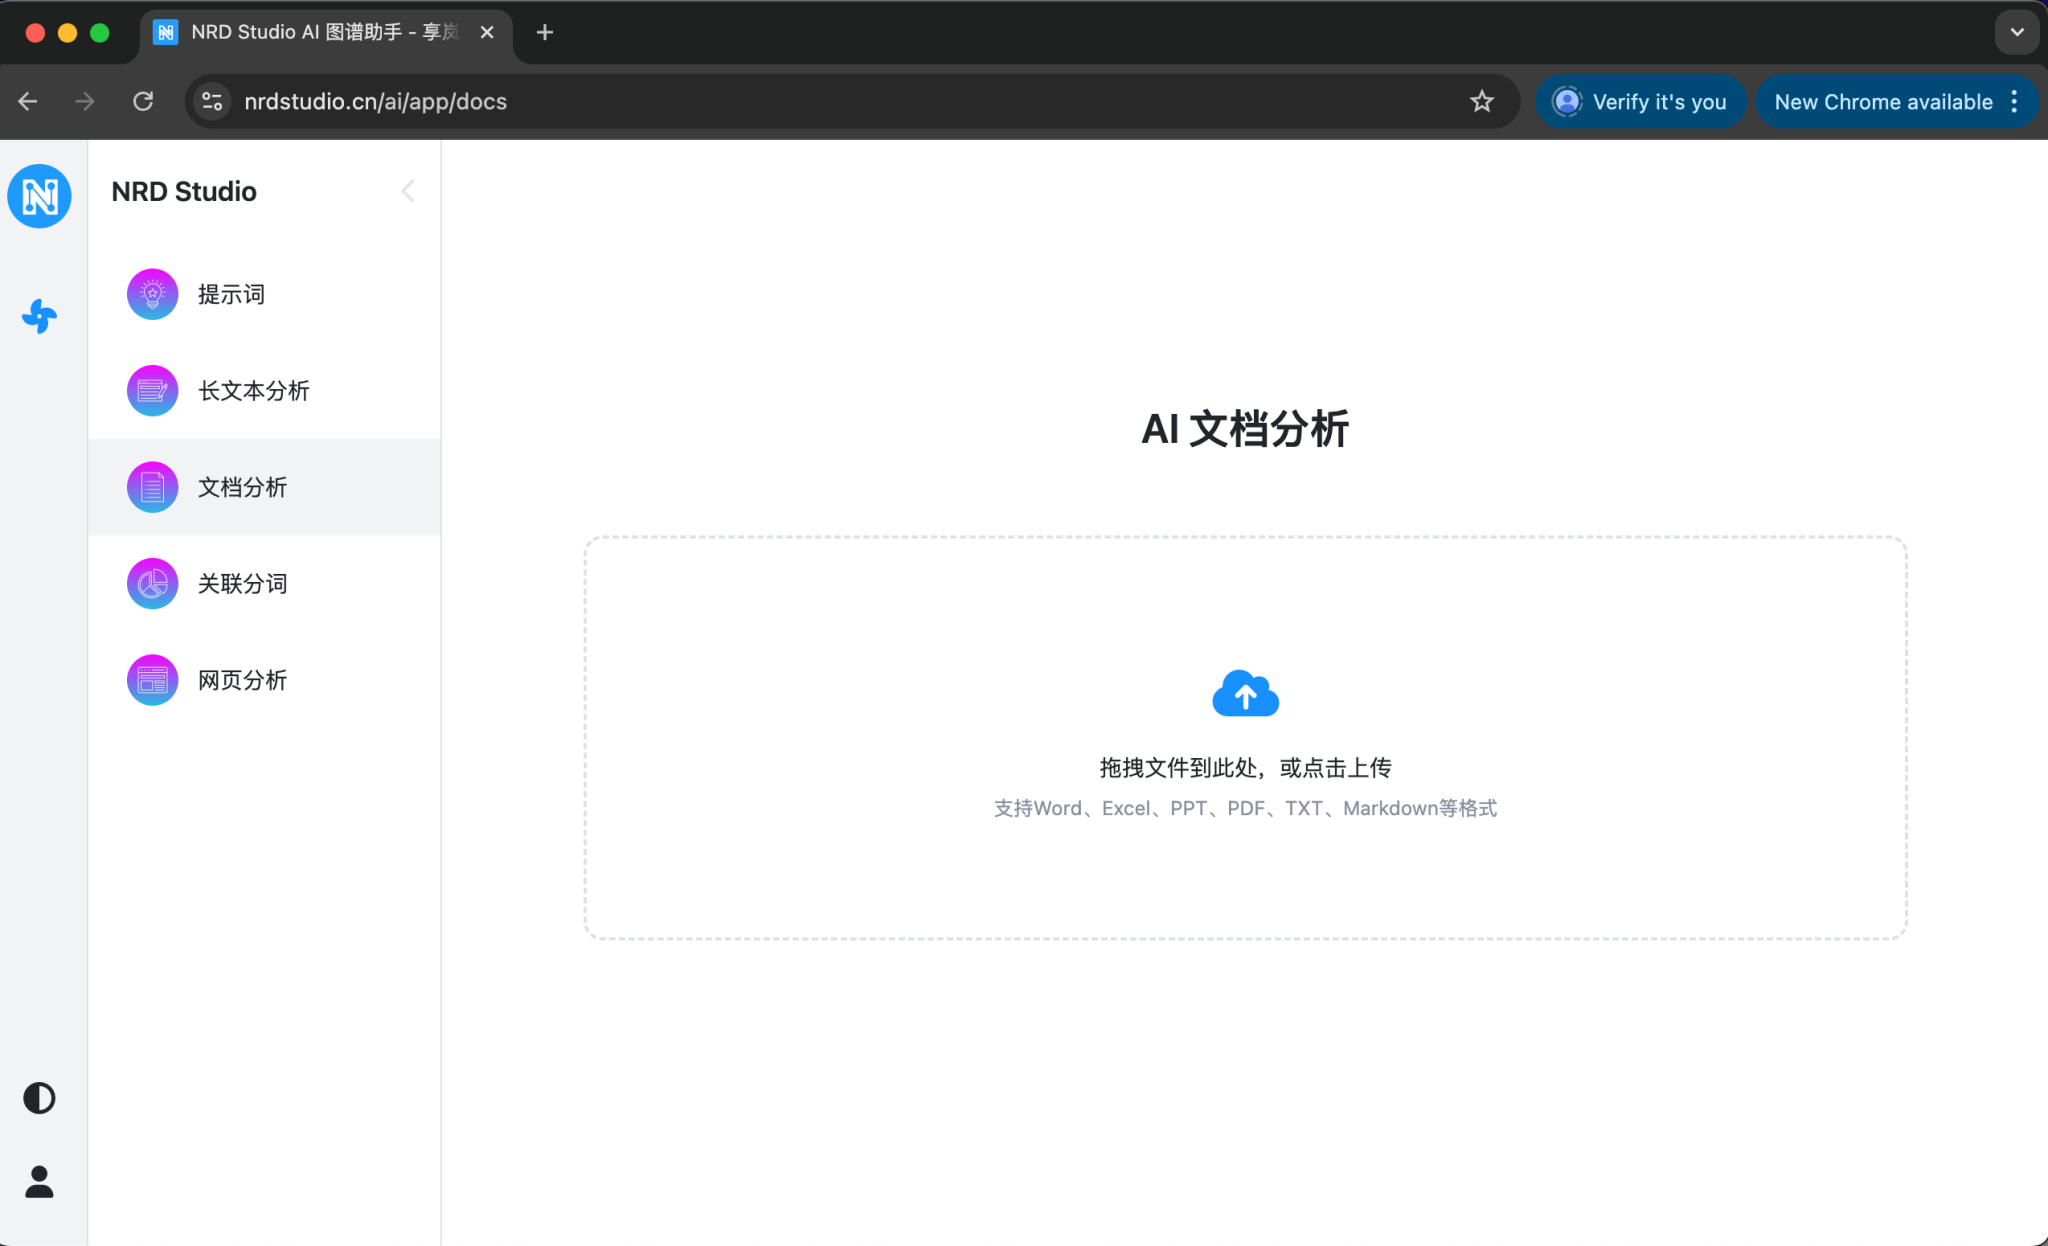Image resolution: width=2048 pixels, height=1246 pixels.
Task: Open the pinwheel AI apps icon
Action: click(x=40, y=316)
